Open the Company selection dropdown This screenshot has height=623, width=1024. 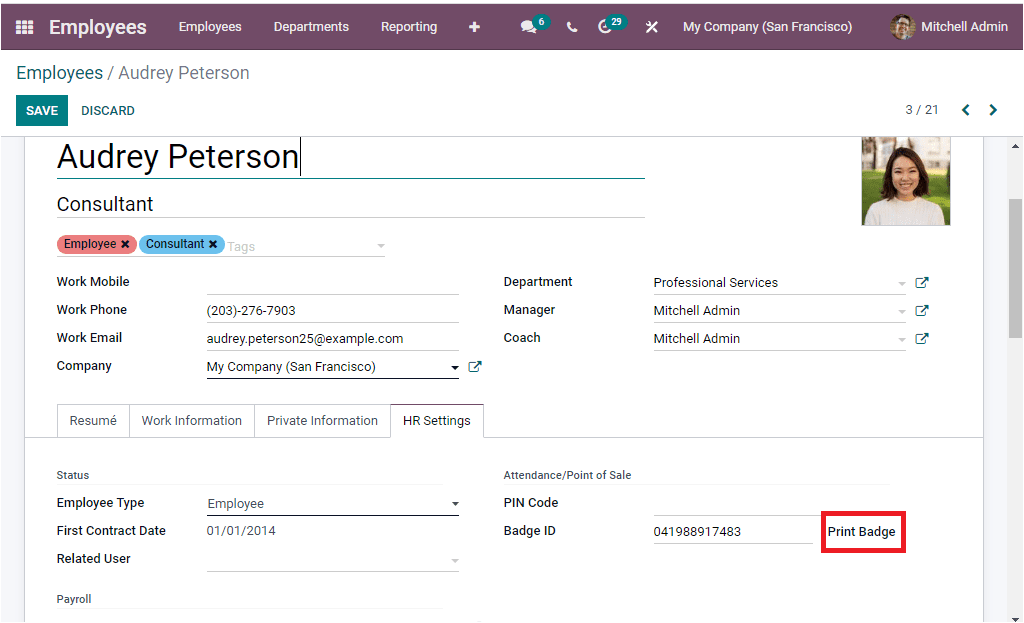(455, 366)
